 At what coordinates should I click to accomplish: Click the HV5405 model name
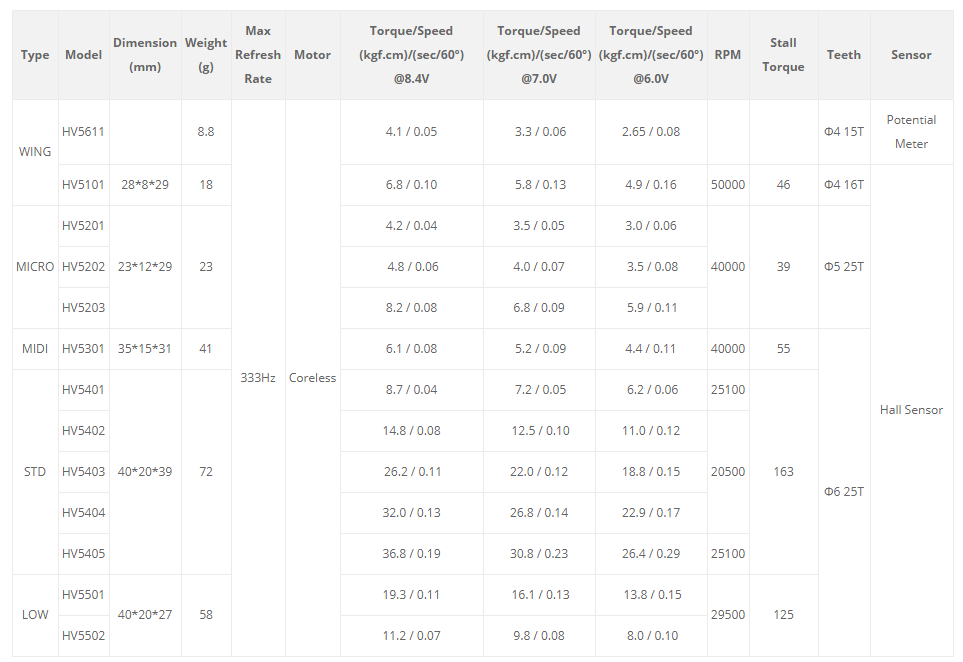(x=83, y=554)
